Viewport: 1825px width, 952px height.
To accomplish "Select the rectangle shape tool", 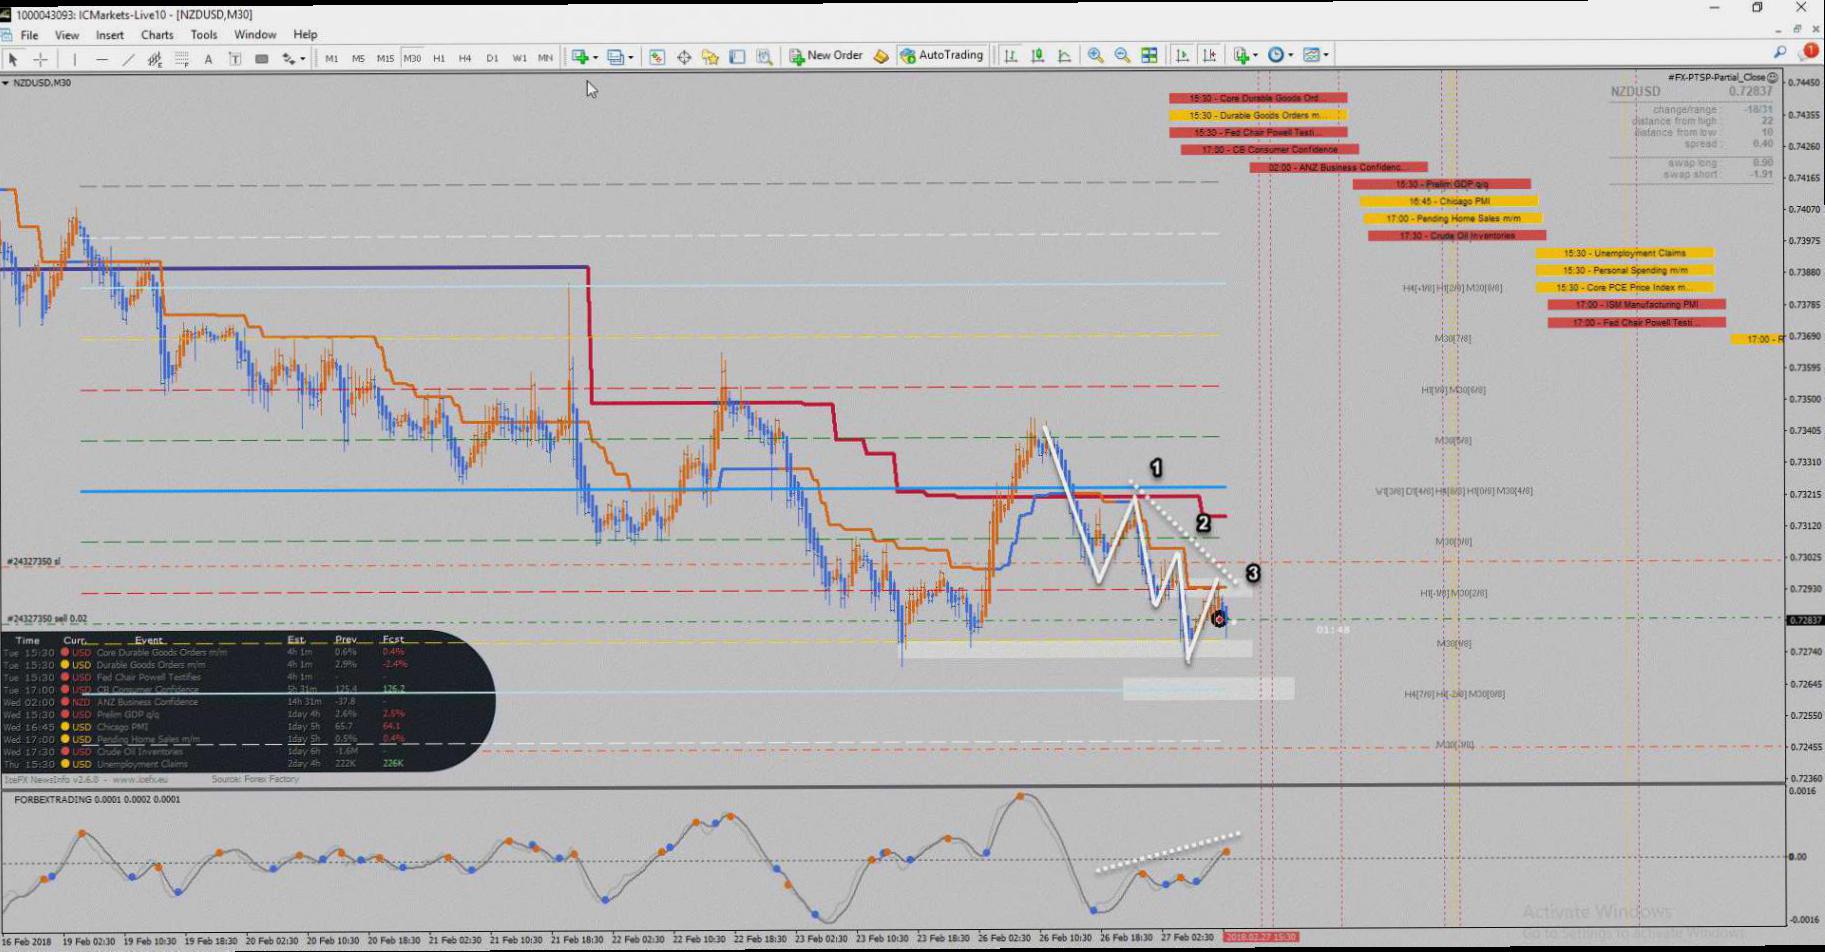I will coord(262,59).
